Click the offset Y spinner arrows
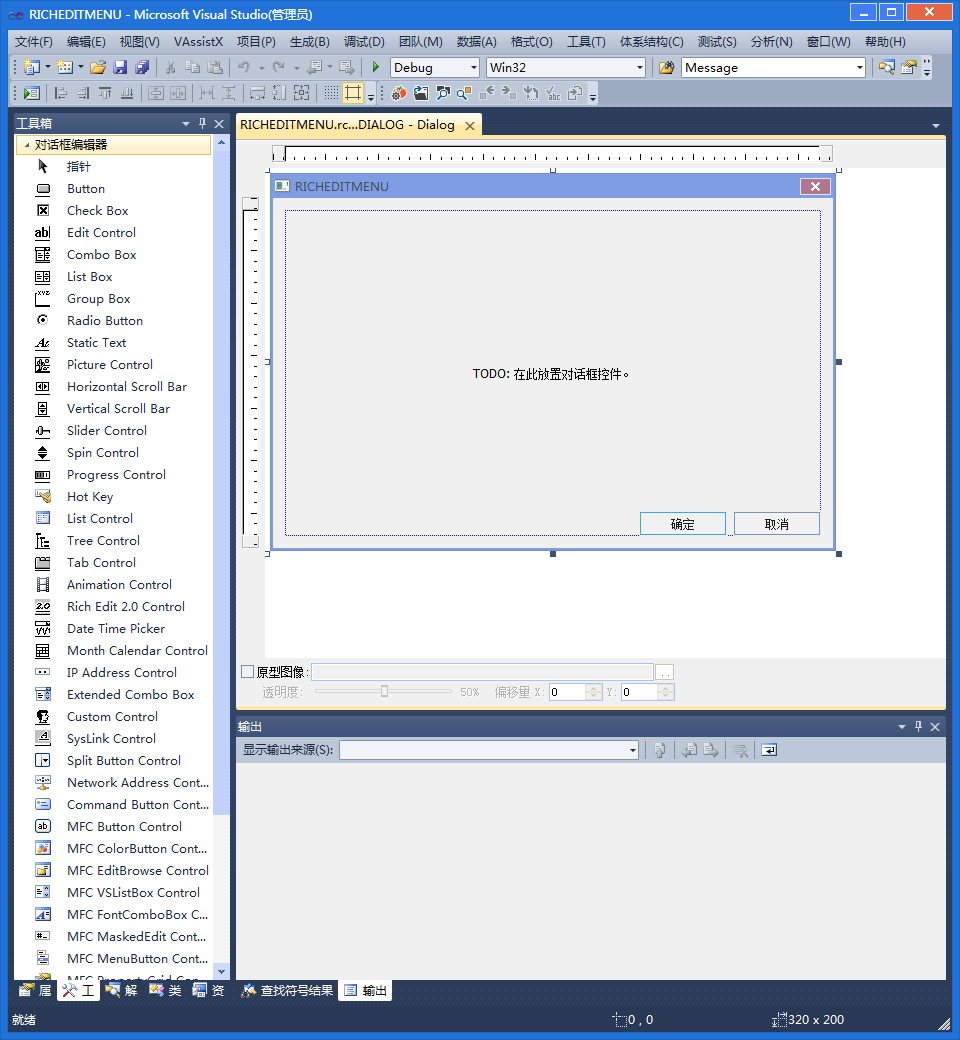This screenshot has height=1040, width=960. (x=666, y=692)
